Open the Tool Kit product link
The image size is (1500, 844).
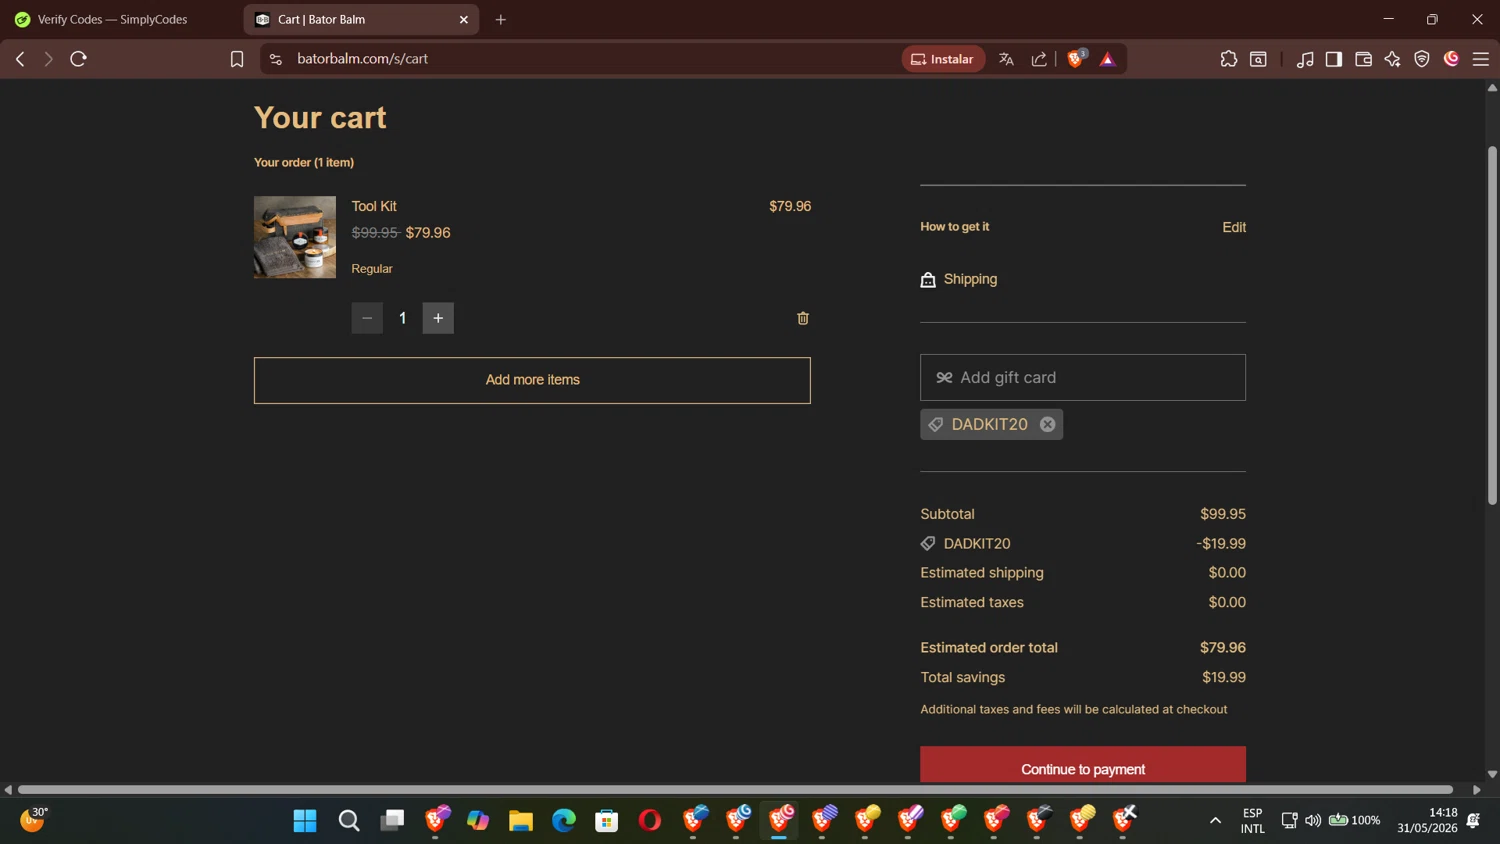point(374,206)
